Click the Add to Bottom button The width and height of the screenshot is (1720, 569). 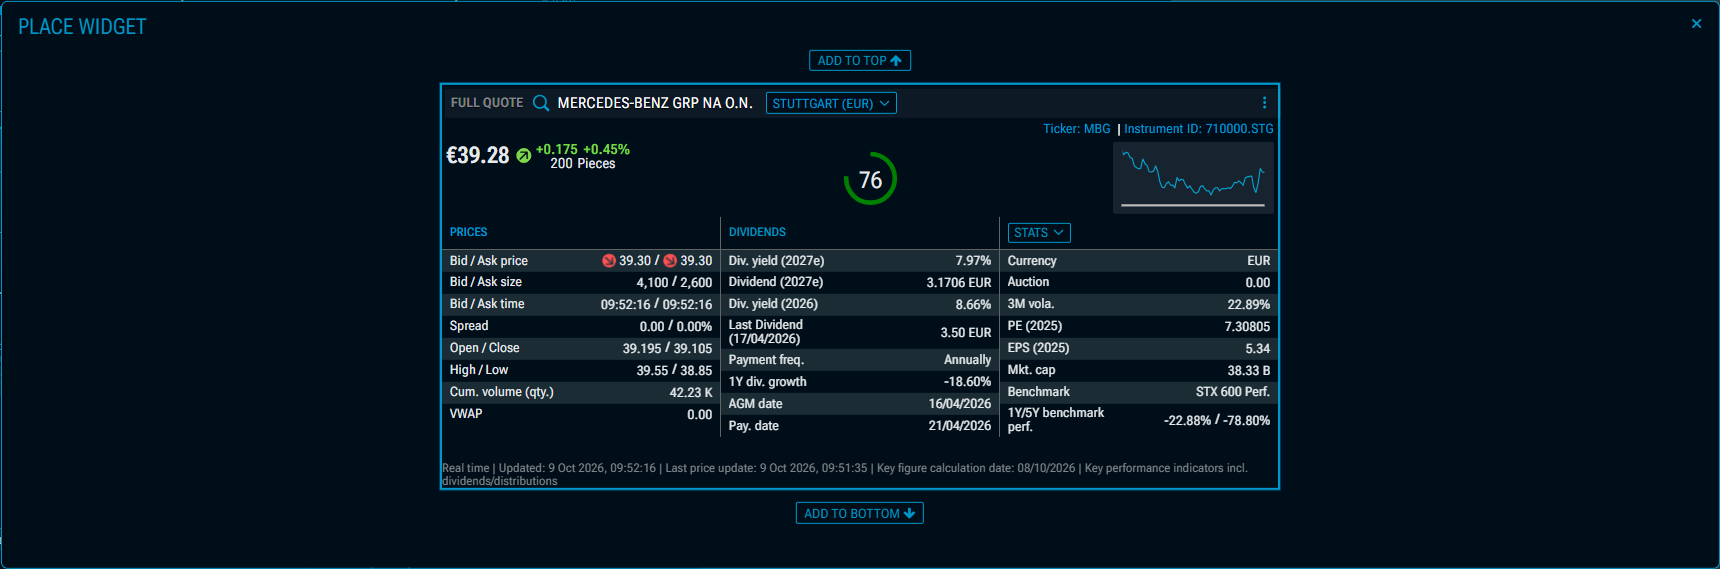tap(860, 513)
